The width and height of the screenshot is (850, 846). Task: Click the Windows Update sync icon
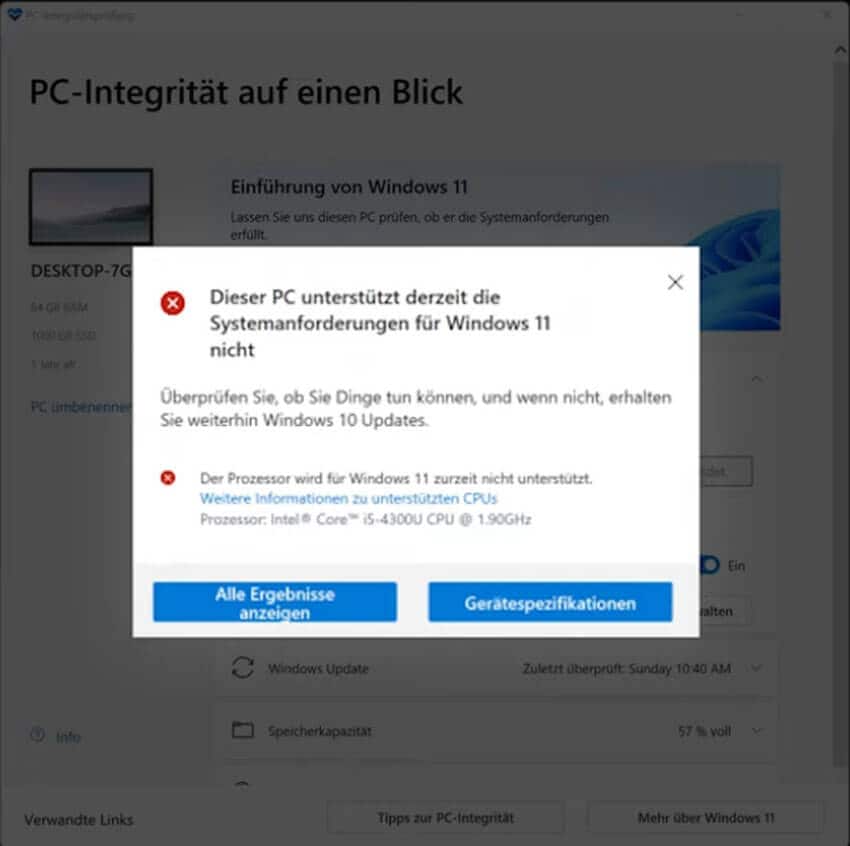pyautogui.click(x=242, y=668)
